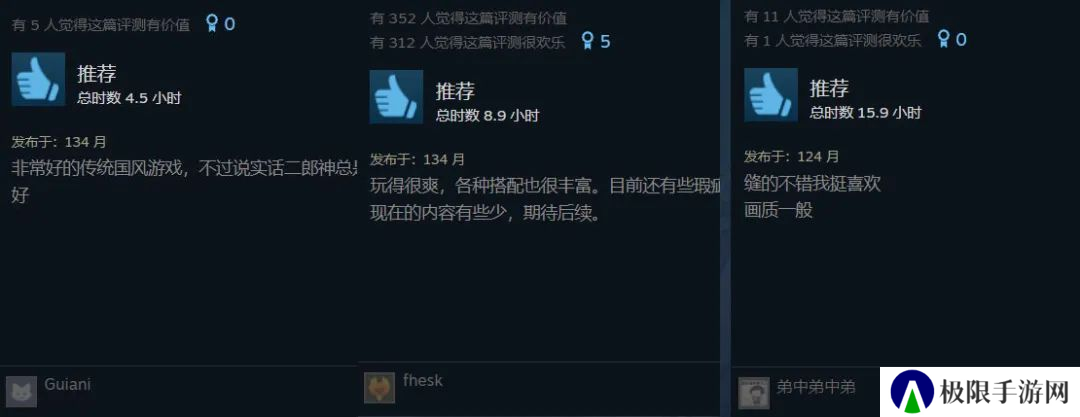
Task: Click thumbs-up icon on 15.9 hour review
Action: click(x=771, y=94)
